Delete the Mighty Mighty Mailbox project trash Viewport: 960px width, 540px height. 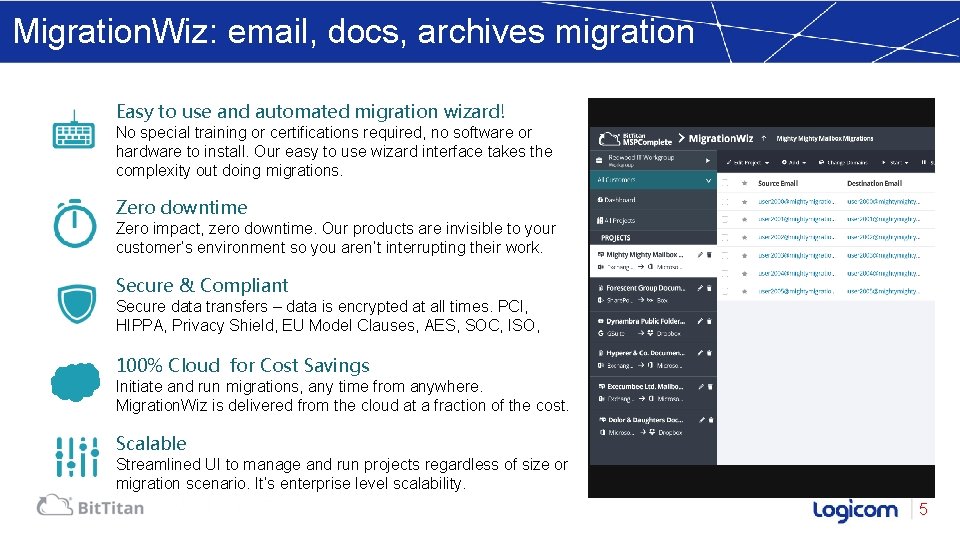pos(710,255)
